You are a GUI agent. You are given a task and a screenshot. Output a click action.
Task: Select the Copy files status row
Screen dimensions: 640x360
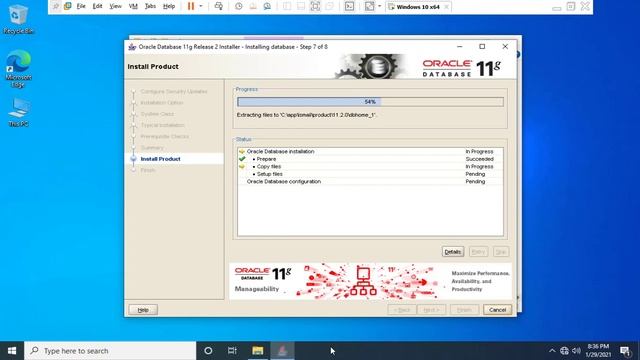click(x=370, y=167)
